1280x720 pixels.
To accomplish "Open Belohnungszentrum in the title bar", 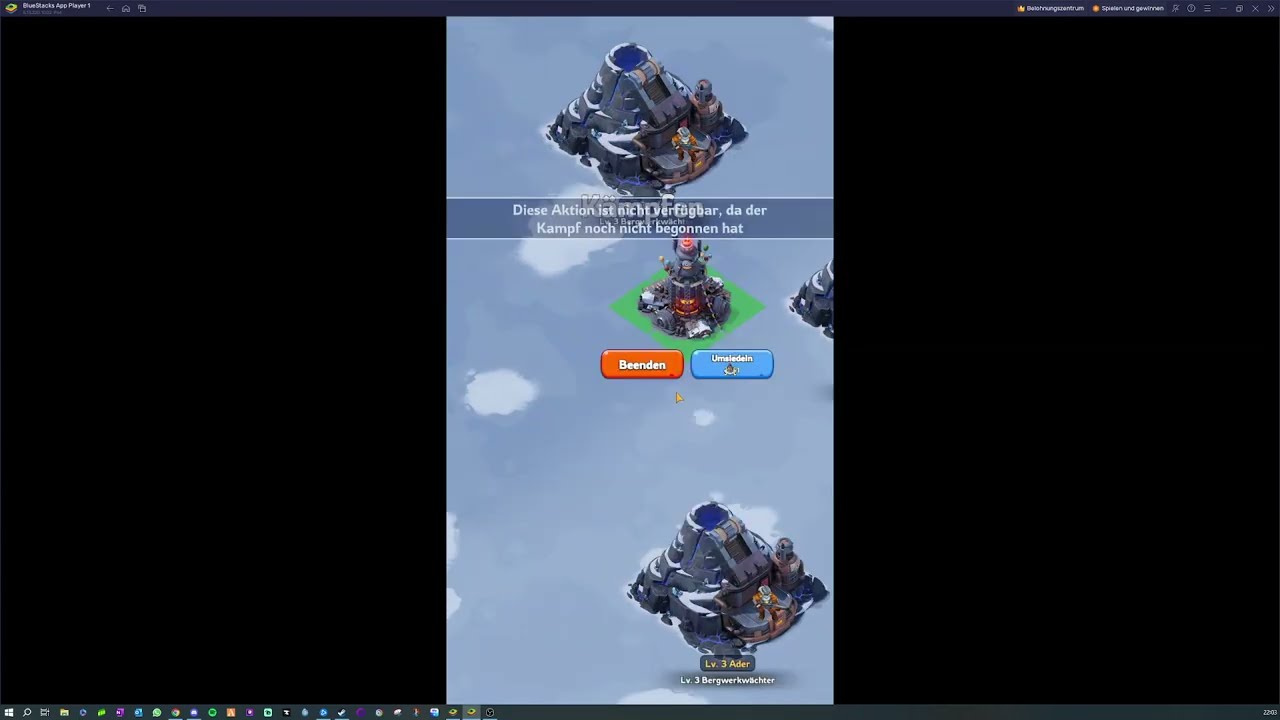I will tap(1050, 8).
